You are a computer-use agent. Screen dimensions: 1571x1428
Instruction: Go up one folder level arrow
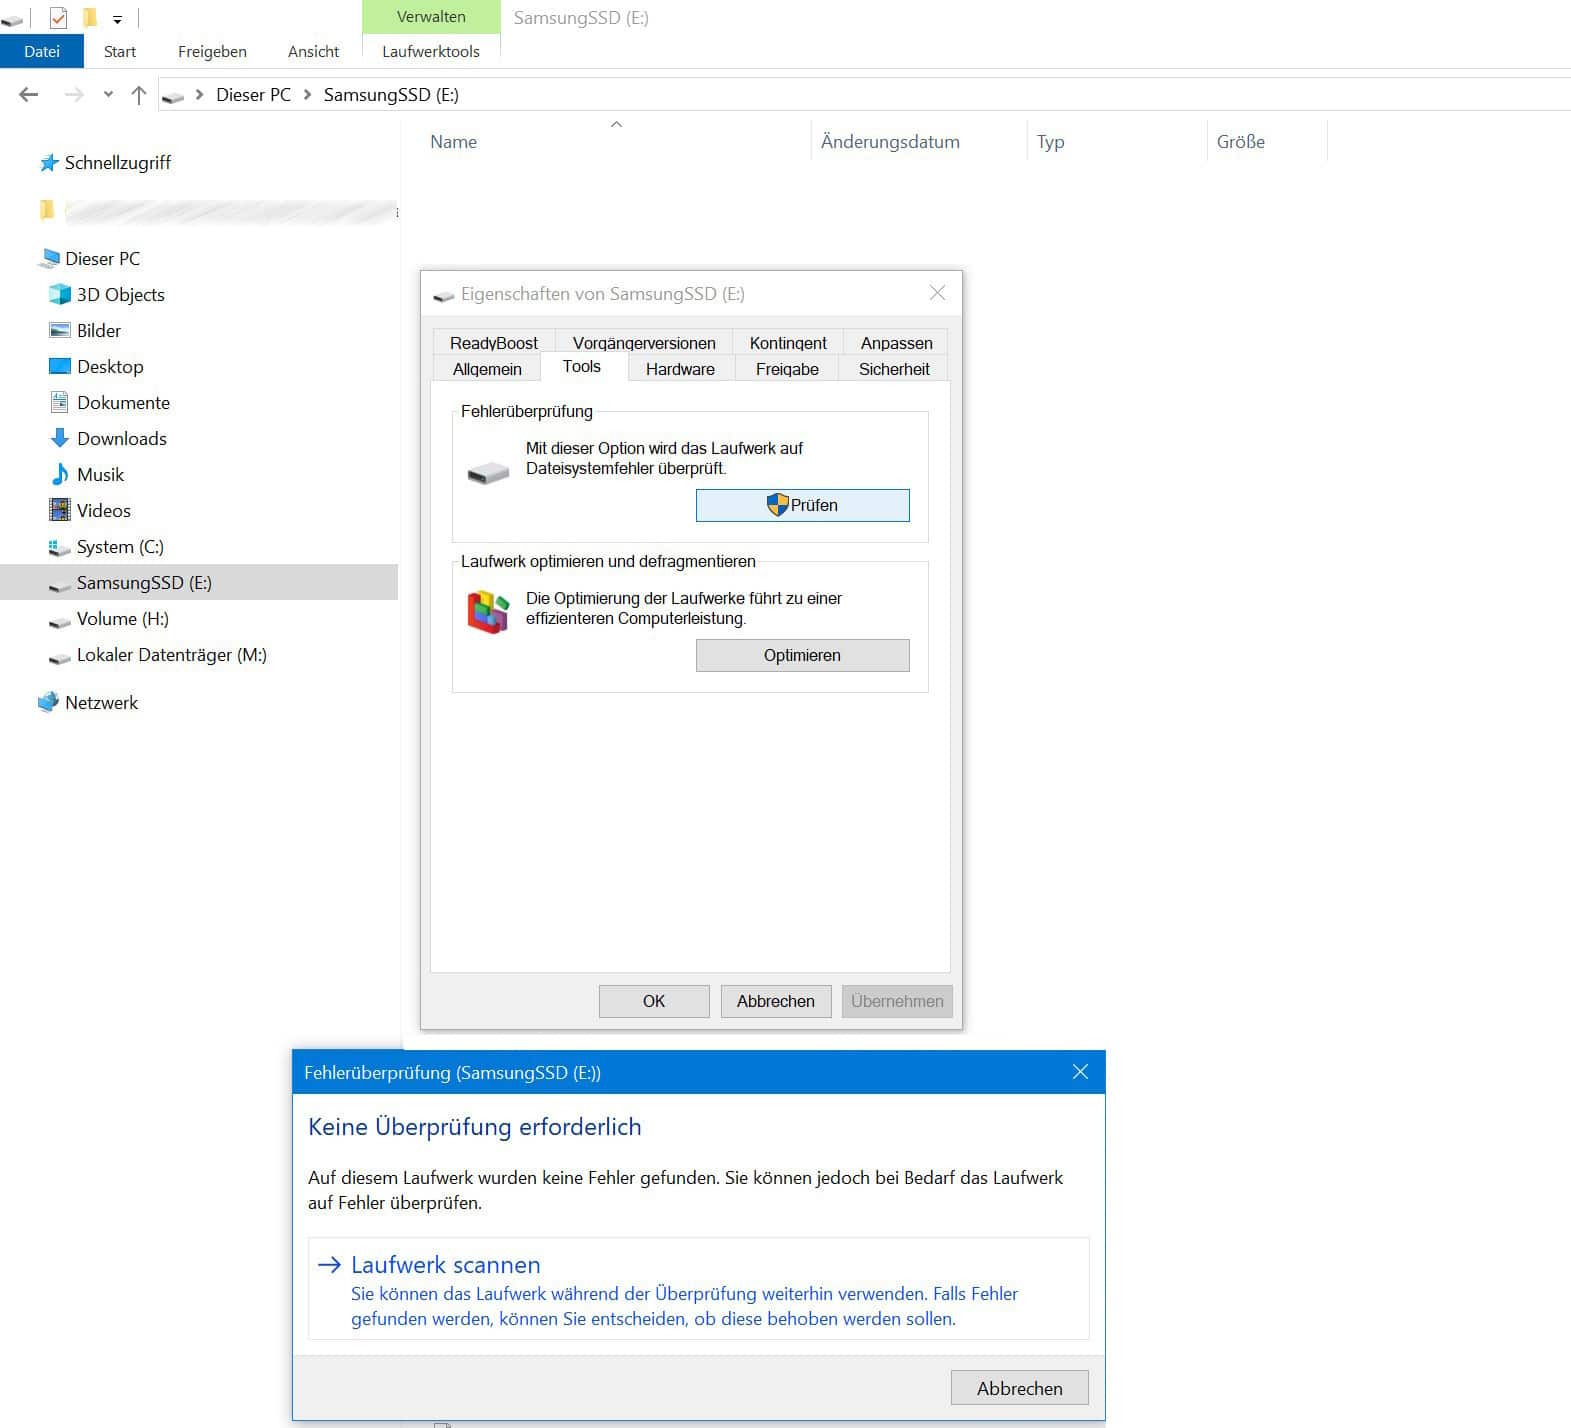tap(139, 95)
